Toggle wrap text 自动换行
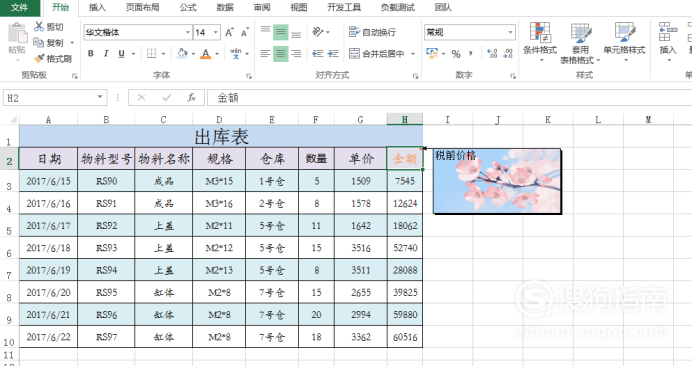This screenshot has width=692, height=366. (x=372, y=32)
